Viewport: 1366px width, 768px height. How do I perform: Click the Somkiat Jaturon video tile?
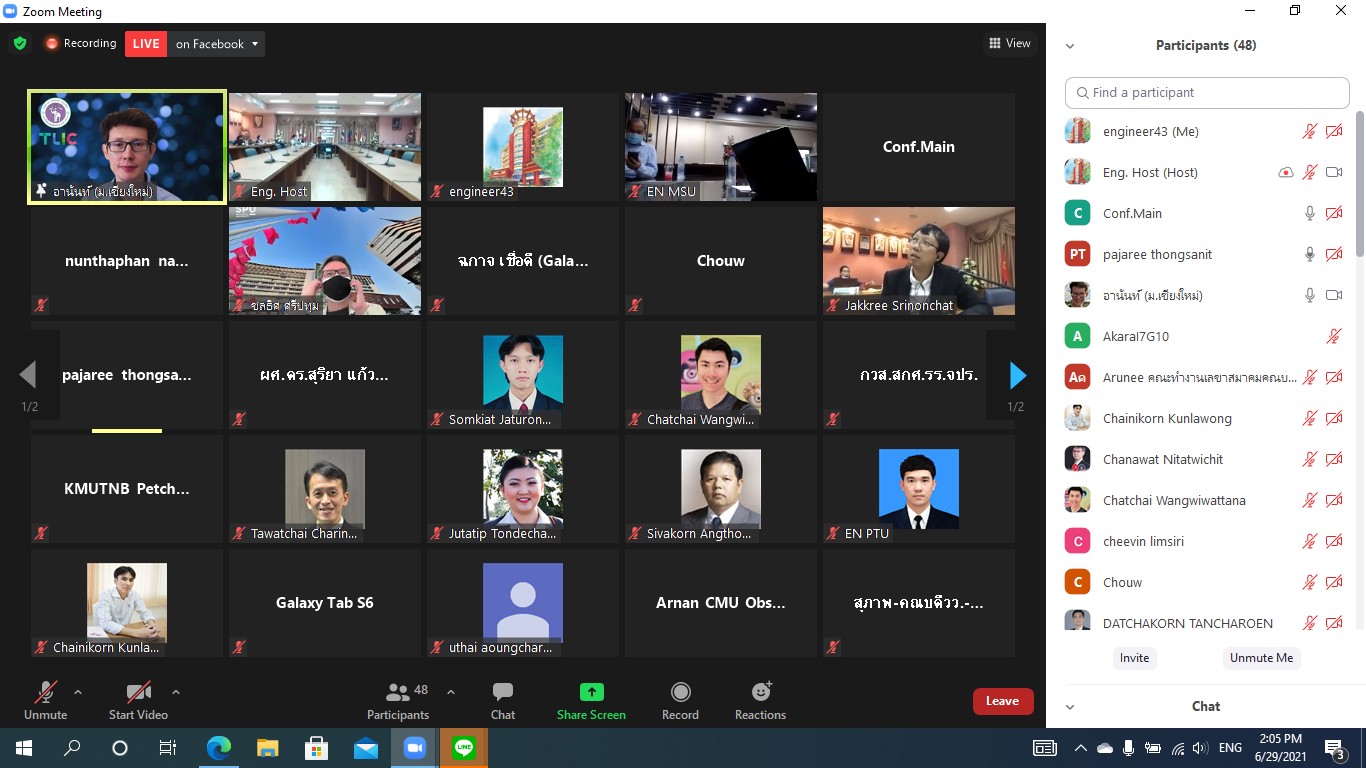pyautogui.click(x=523, y=375)
